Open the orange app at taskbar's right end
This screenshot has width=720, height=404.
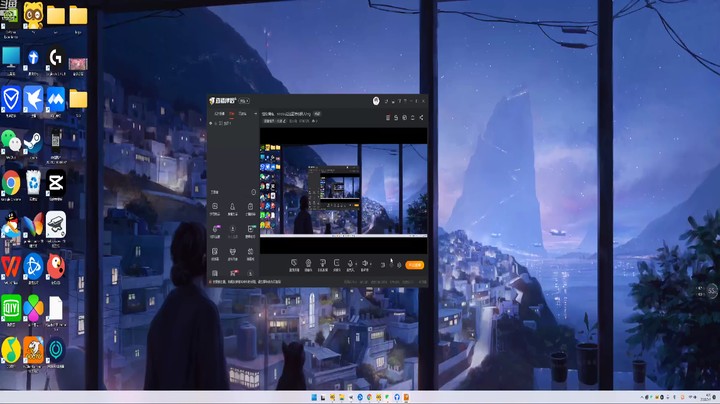pyautogui.click(x=406, y=397)
